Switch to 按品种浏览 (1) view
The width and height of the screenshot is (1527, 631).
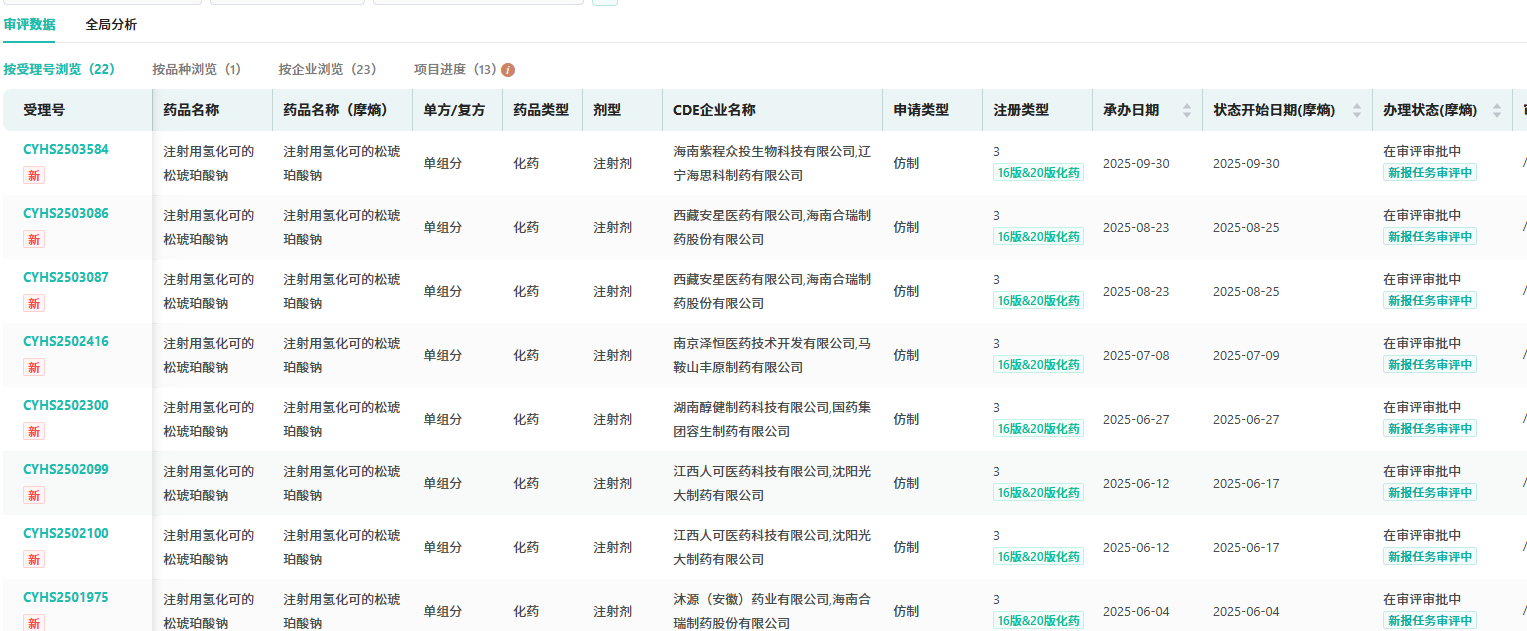(196, 70)
